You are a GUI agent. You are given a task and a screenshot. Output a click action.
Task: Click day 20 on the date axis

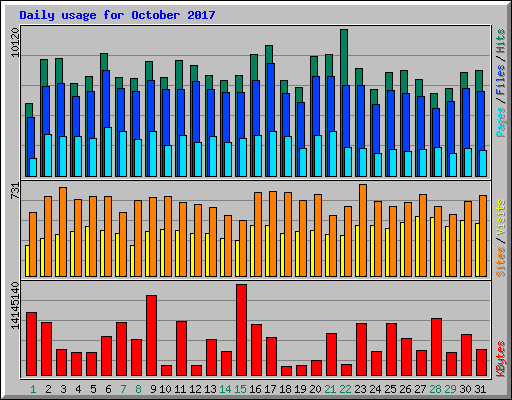pyautogui.click(x=315, y=389)
